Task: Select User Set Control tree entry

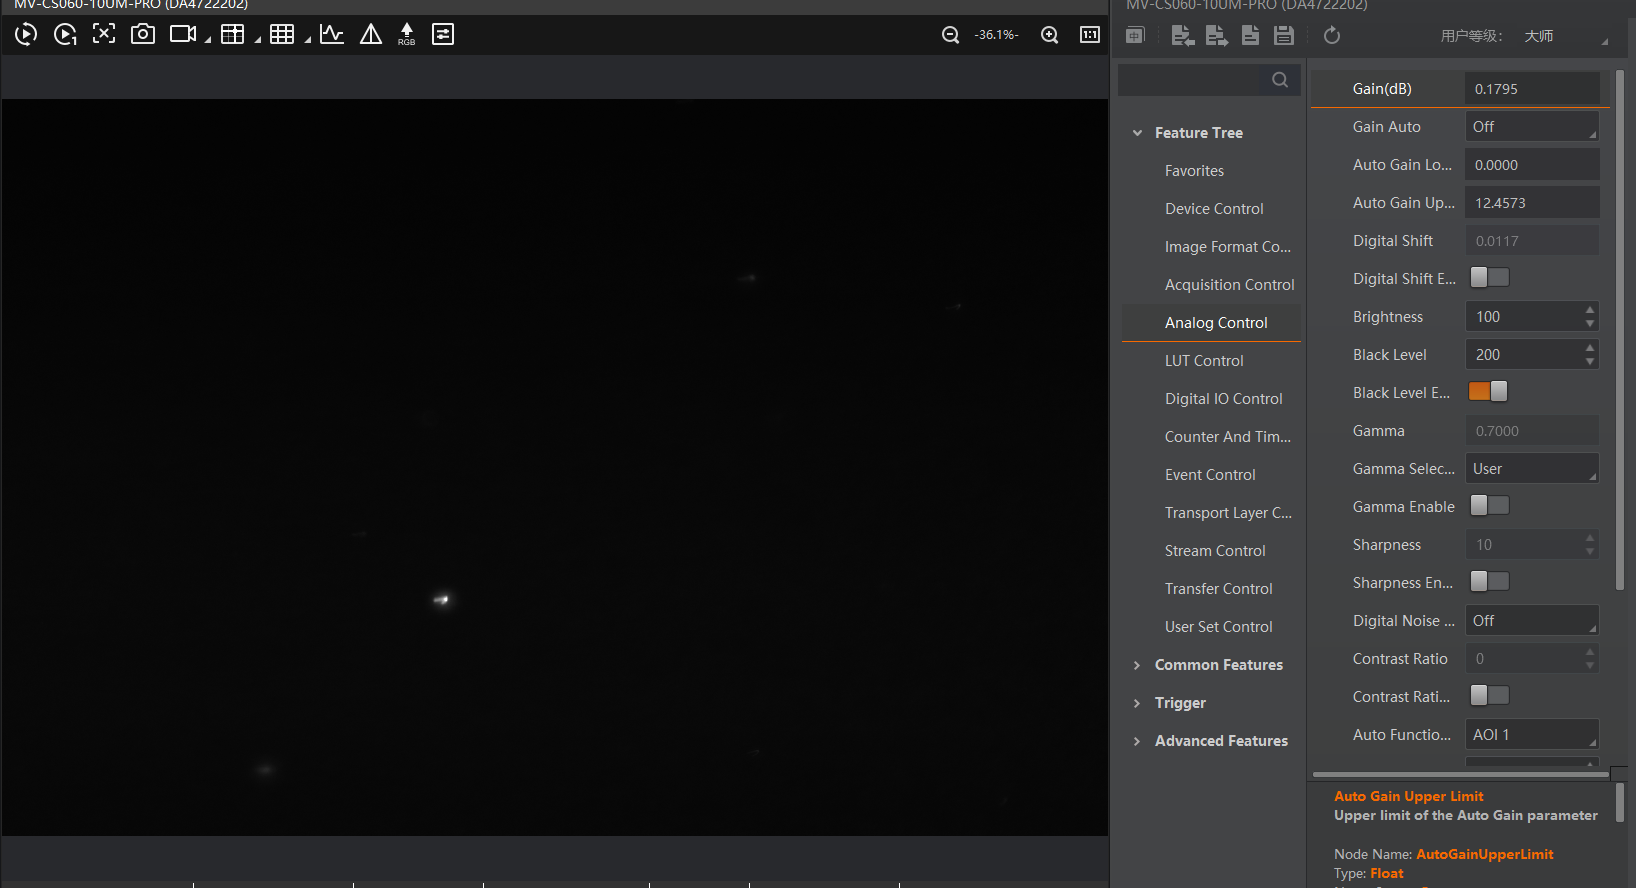Action: pos(1218,627)
